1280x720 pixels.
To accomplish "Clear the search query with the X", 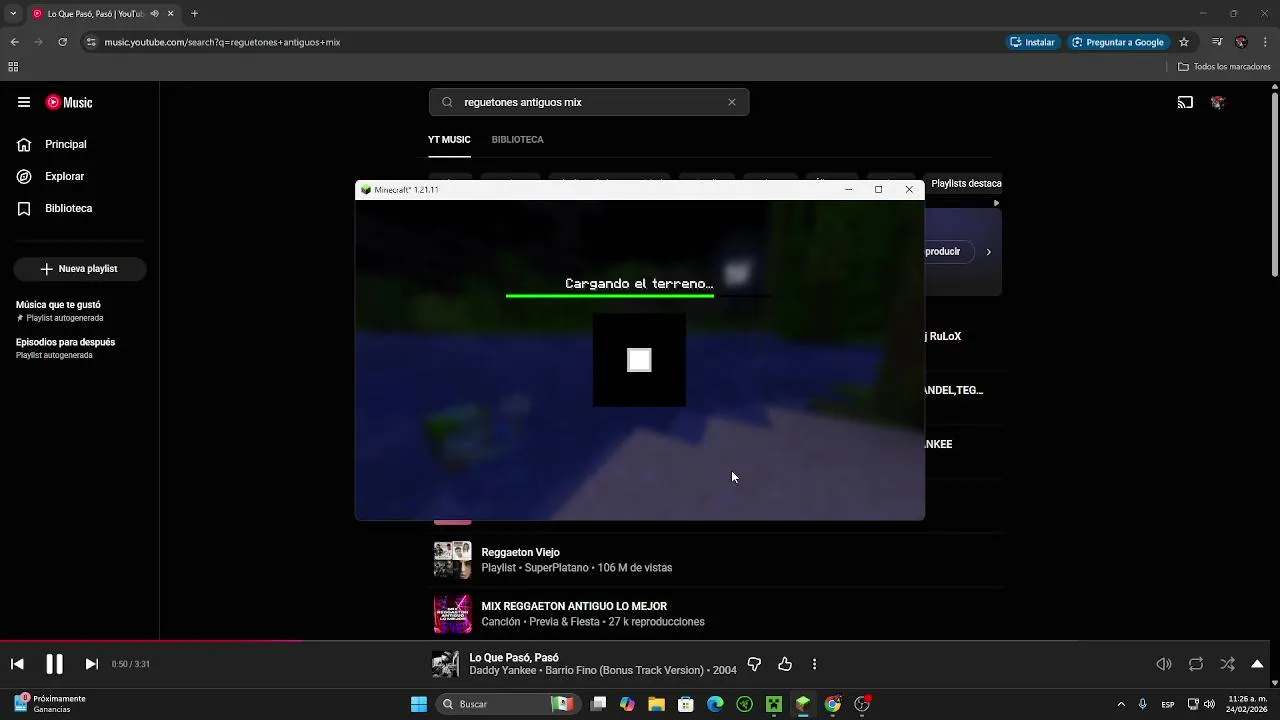I will pos(732,102).
